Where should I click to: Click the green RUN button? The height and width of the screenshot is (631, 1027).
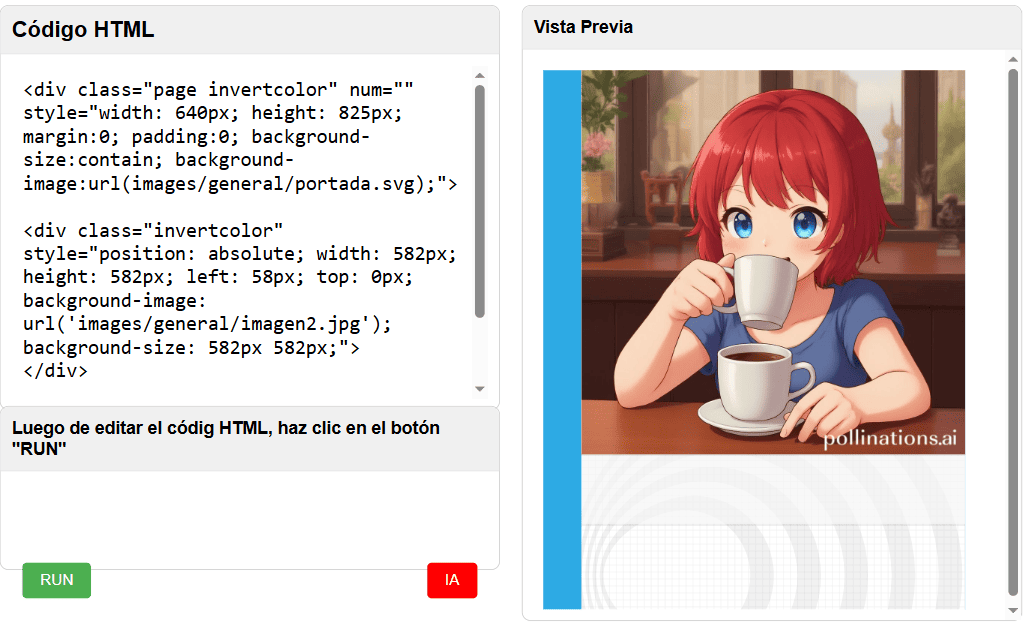(57, 580)
